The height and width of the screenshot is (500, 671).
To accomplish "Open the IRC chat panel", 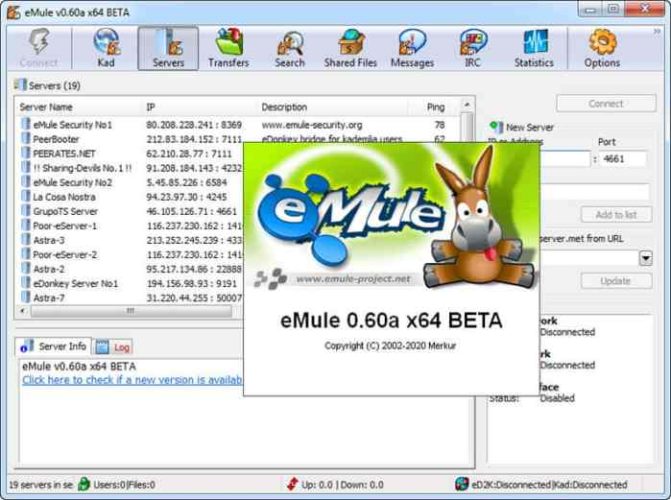I will 472,48.
